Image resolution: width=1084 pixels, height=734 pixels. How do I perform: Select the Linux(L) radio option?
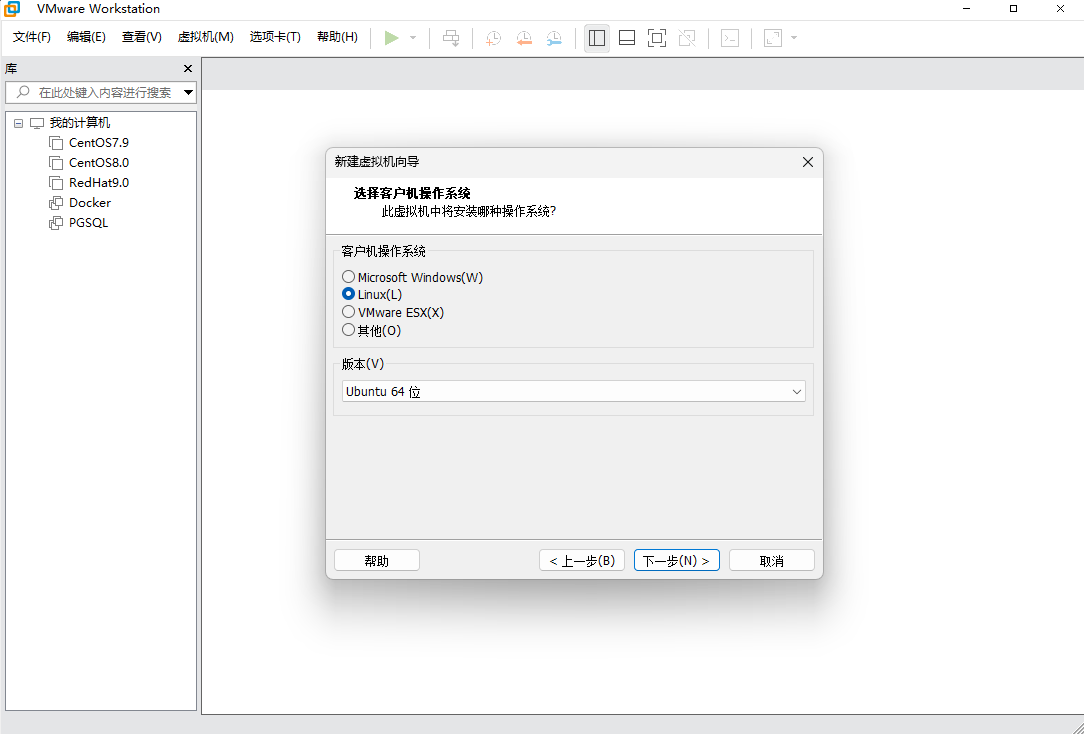click(372, 294)
